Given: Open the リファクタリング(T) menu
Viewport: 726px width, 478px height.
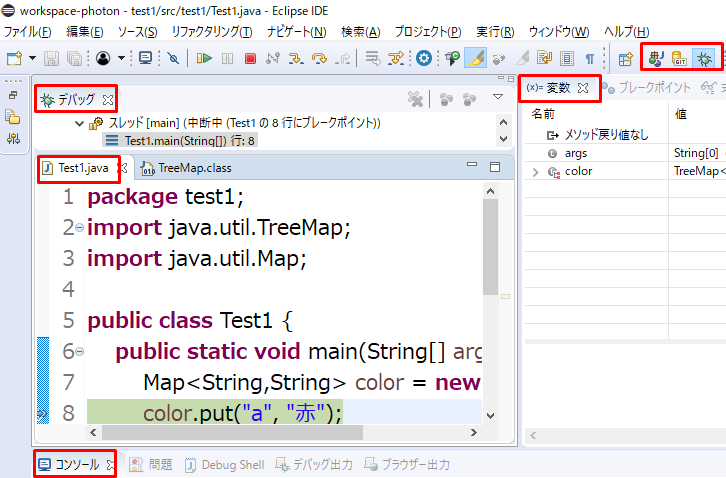Looking at the screenshot, I should click(212, 31).
